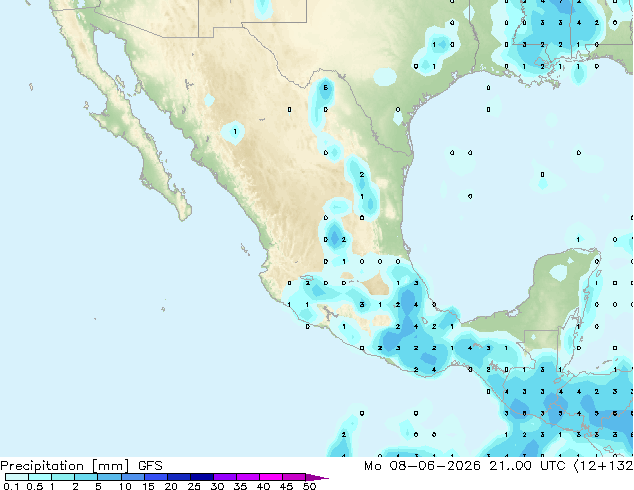Click the 35–40 mm legend color box

[x=248, y=477]
